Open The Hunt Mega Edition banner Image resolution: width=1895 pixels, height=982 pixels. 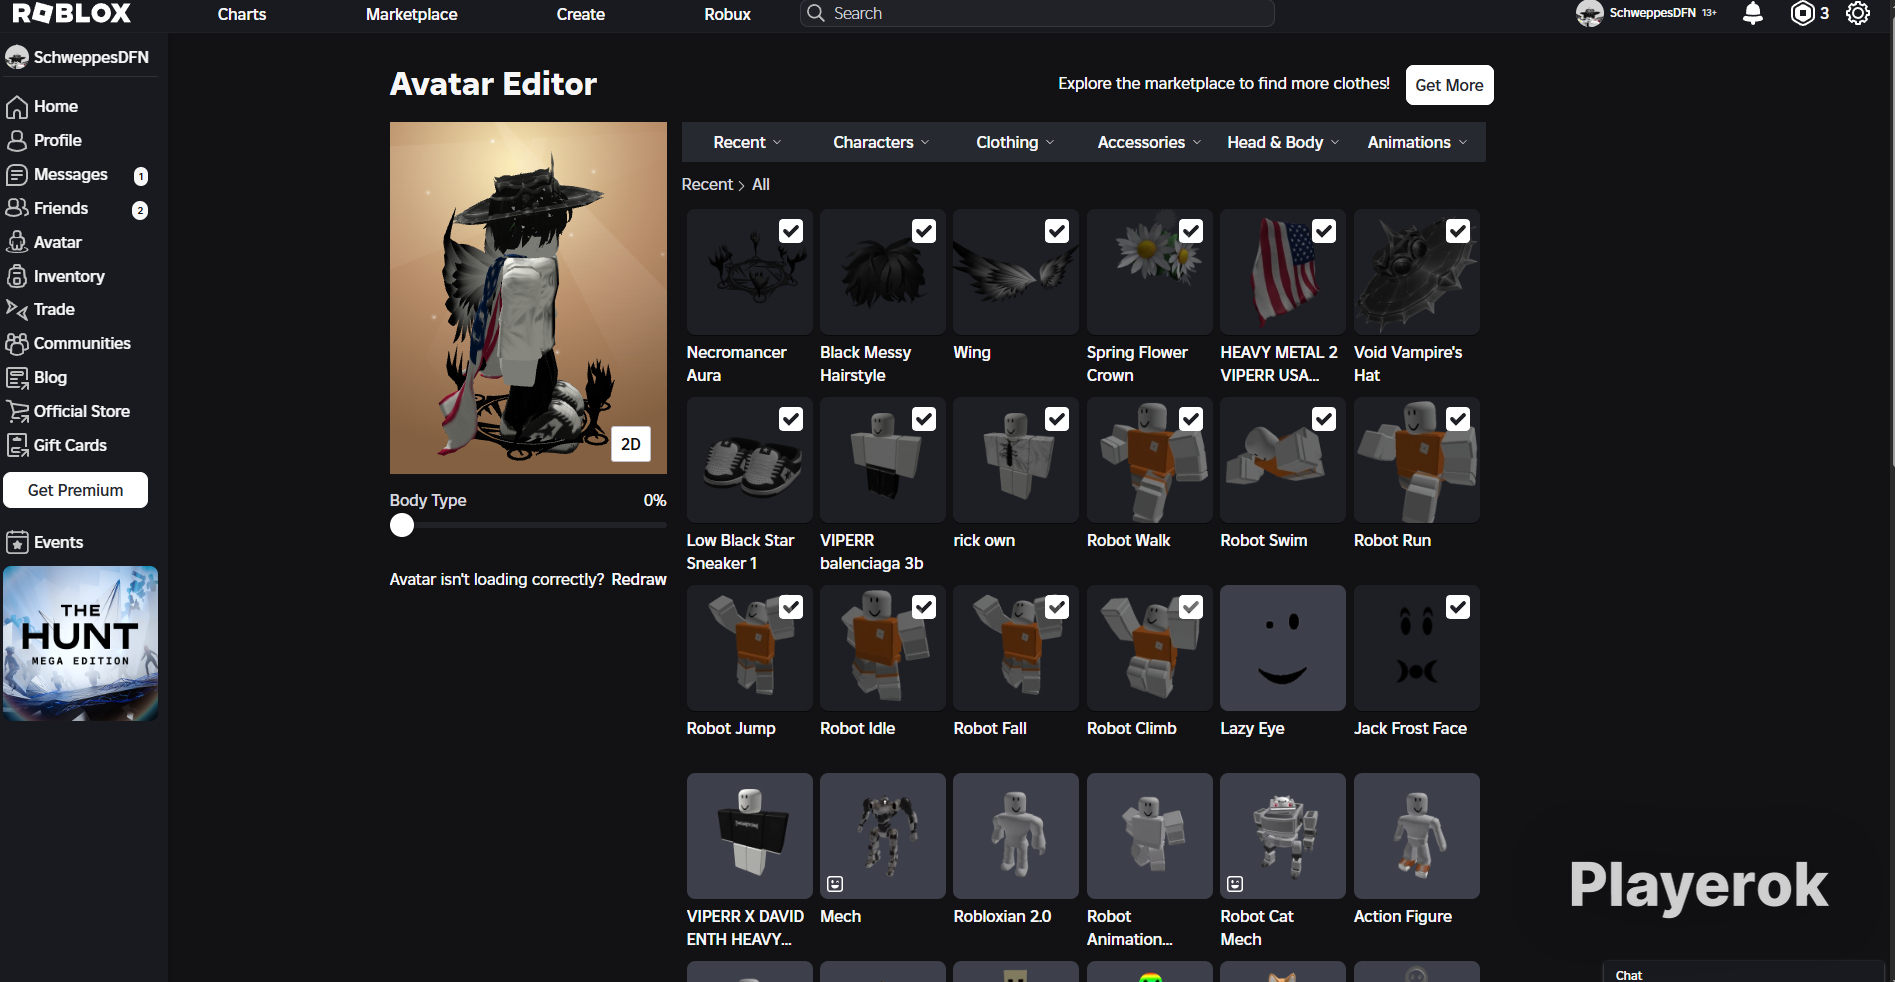(81, 644)
